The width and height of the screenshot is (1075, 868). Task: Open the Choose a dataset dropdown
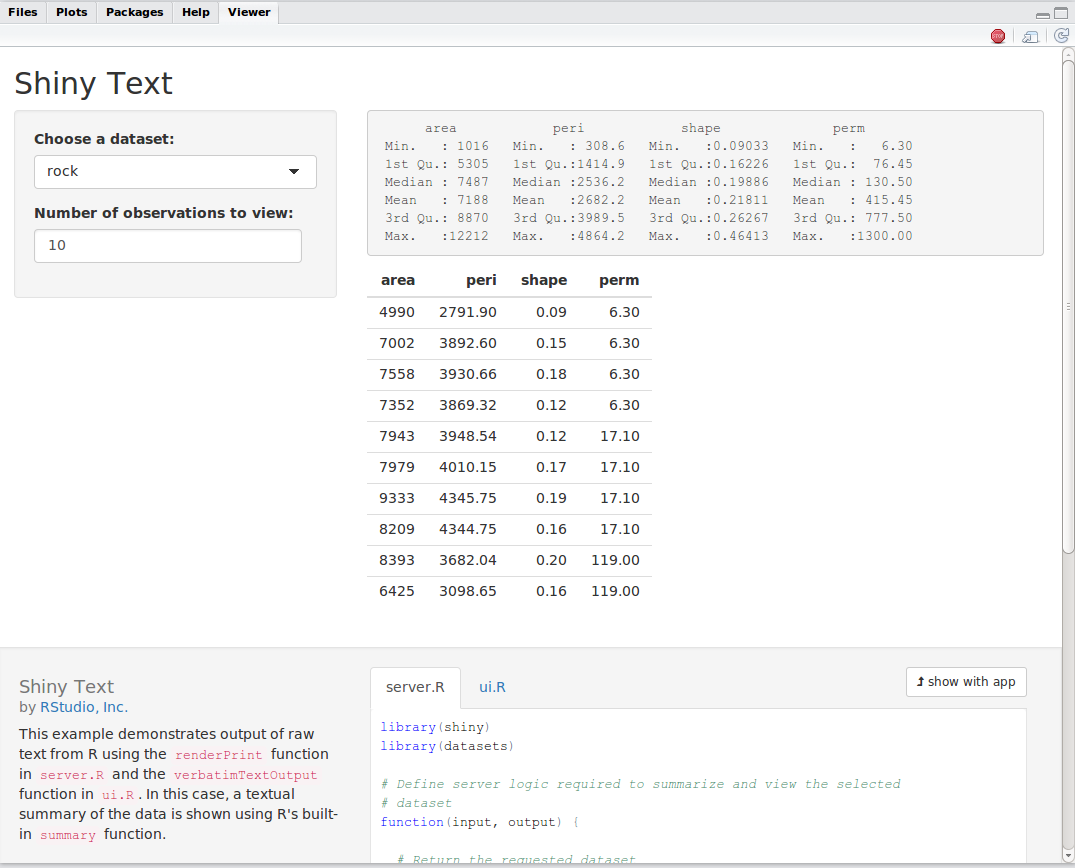point(175,172)
